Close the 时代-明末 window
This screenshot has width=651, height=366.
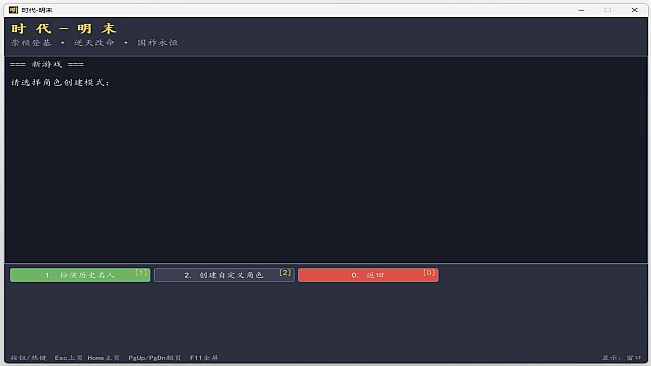tap(634, 10)
